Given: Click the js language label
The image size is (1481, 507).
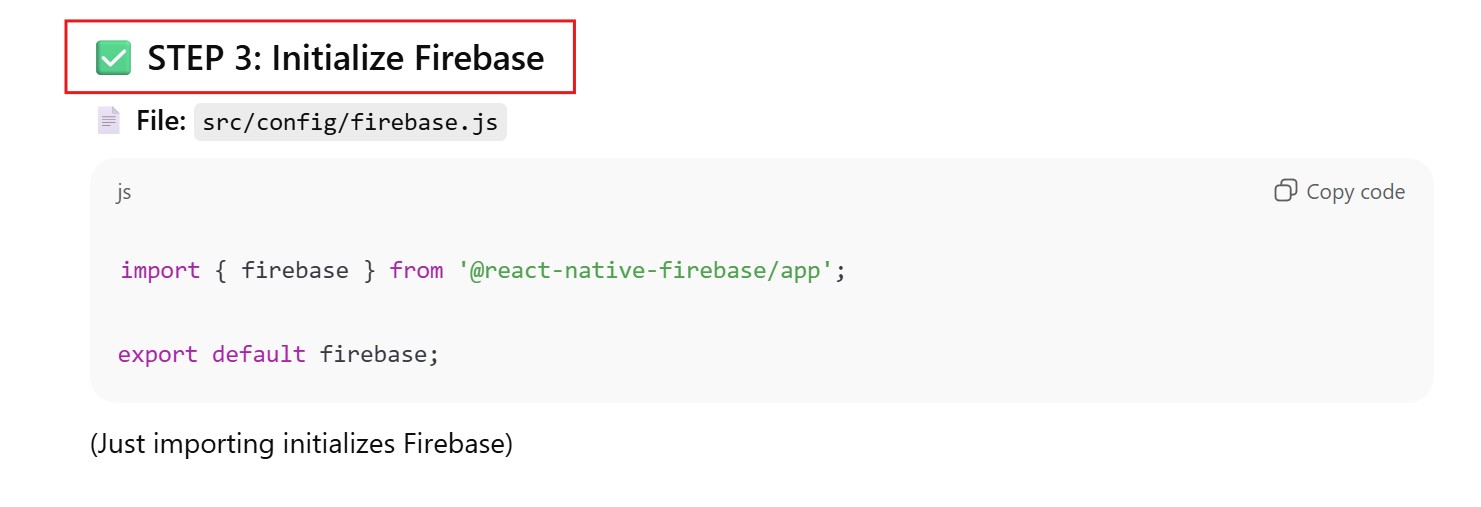Looking at the screenshot, I should click(123, 192).
